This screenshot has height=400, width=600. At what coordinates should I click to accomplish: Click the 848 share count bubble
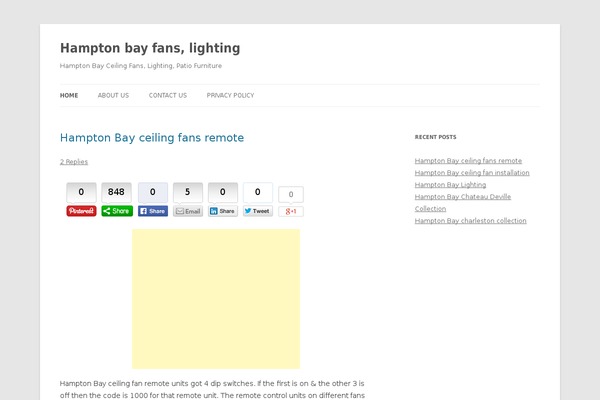point(116,192)
